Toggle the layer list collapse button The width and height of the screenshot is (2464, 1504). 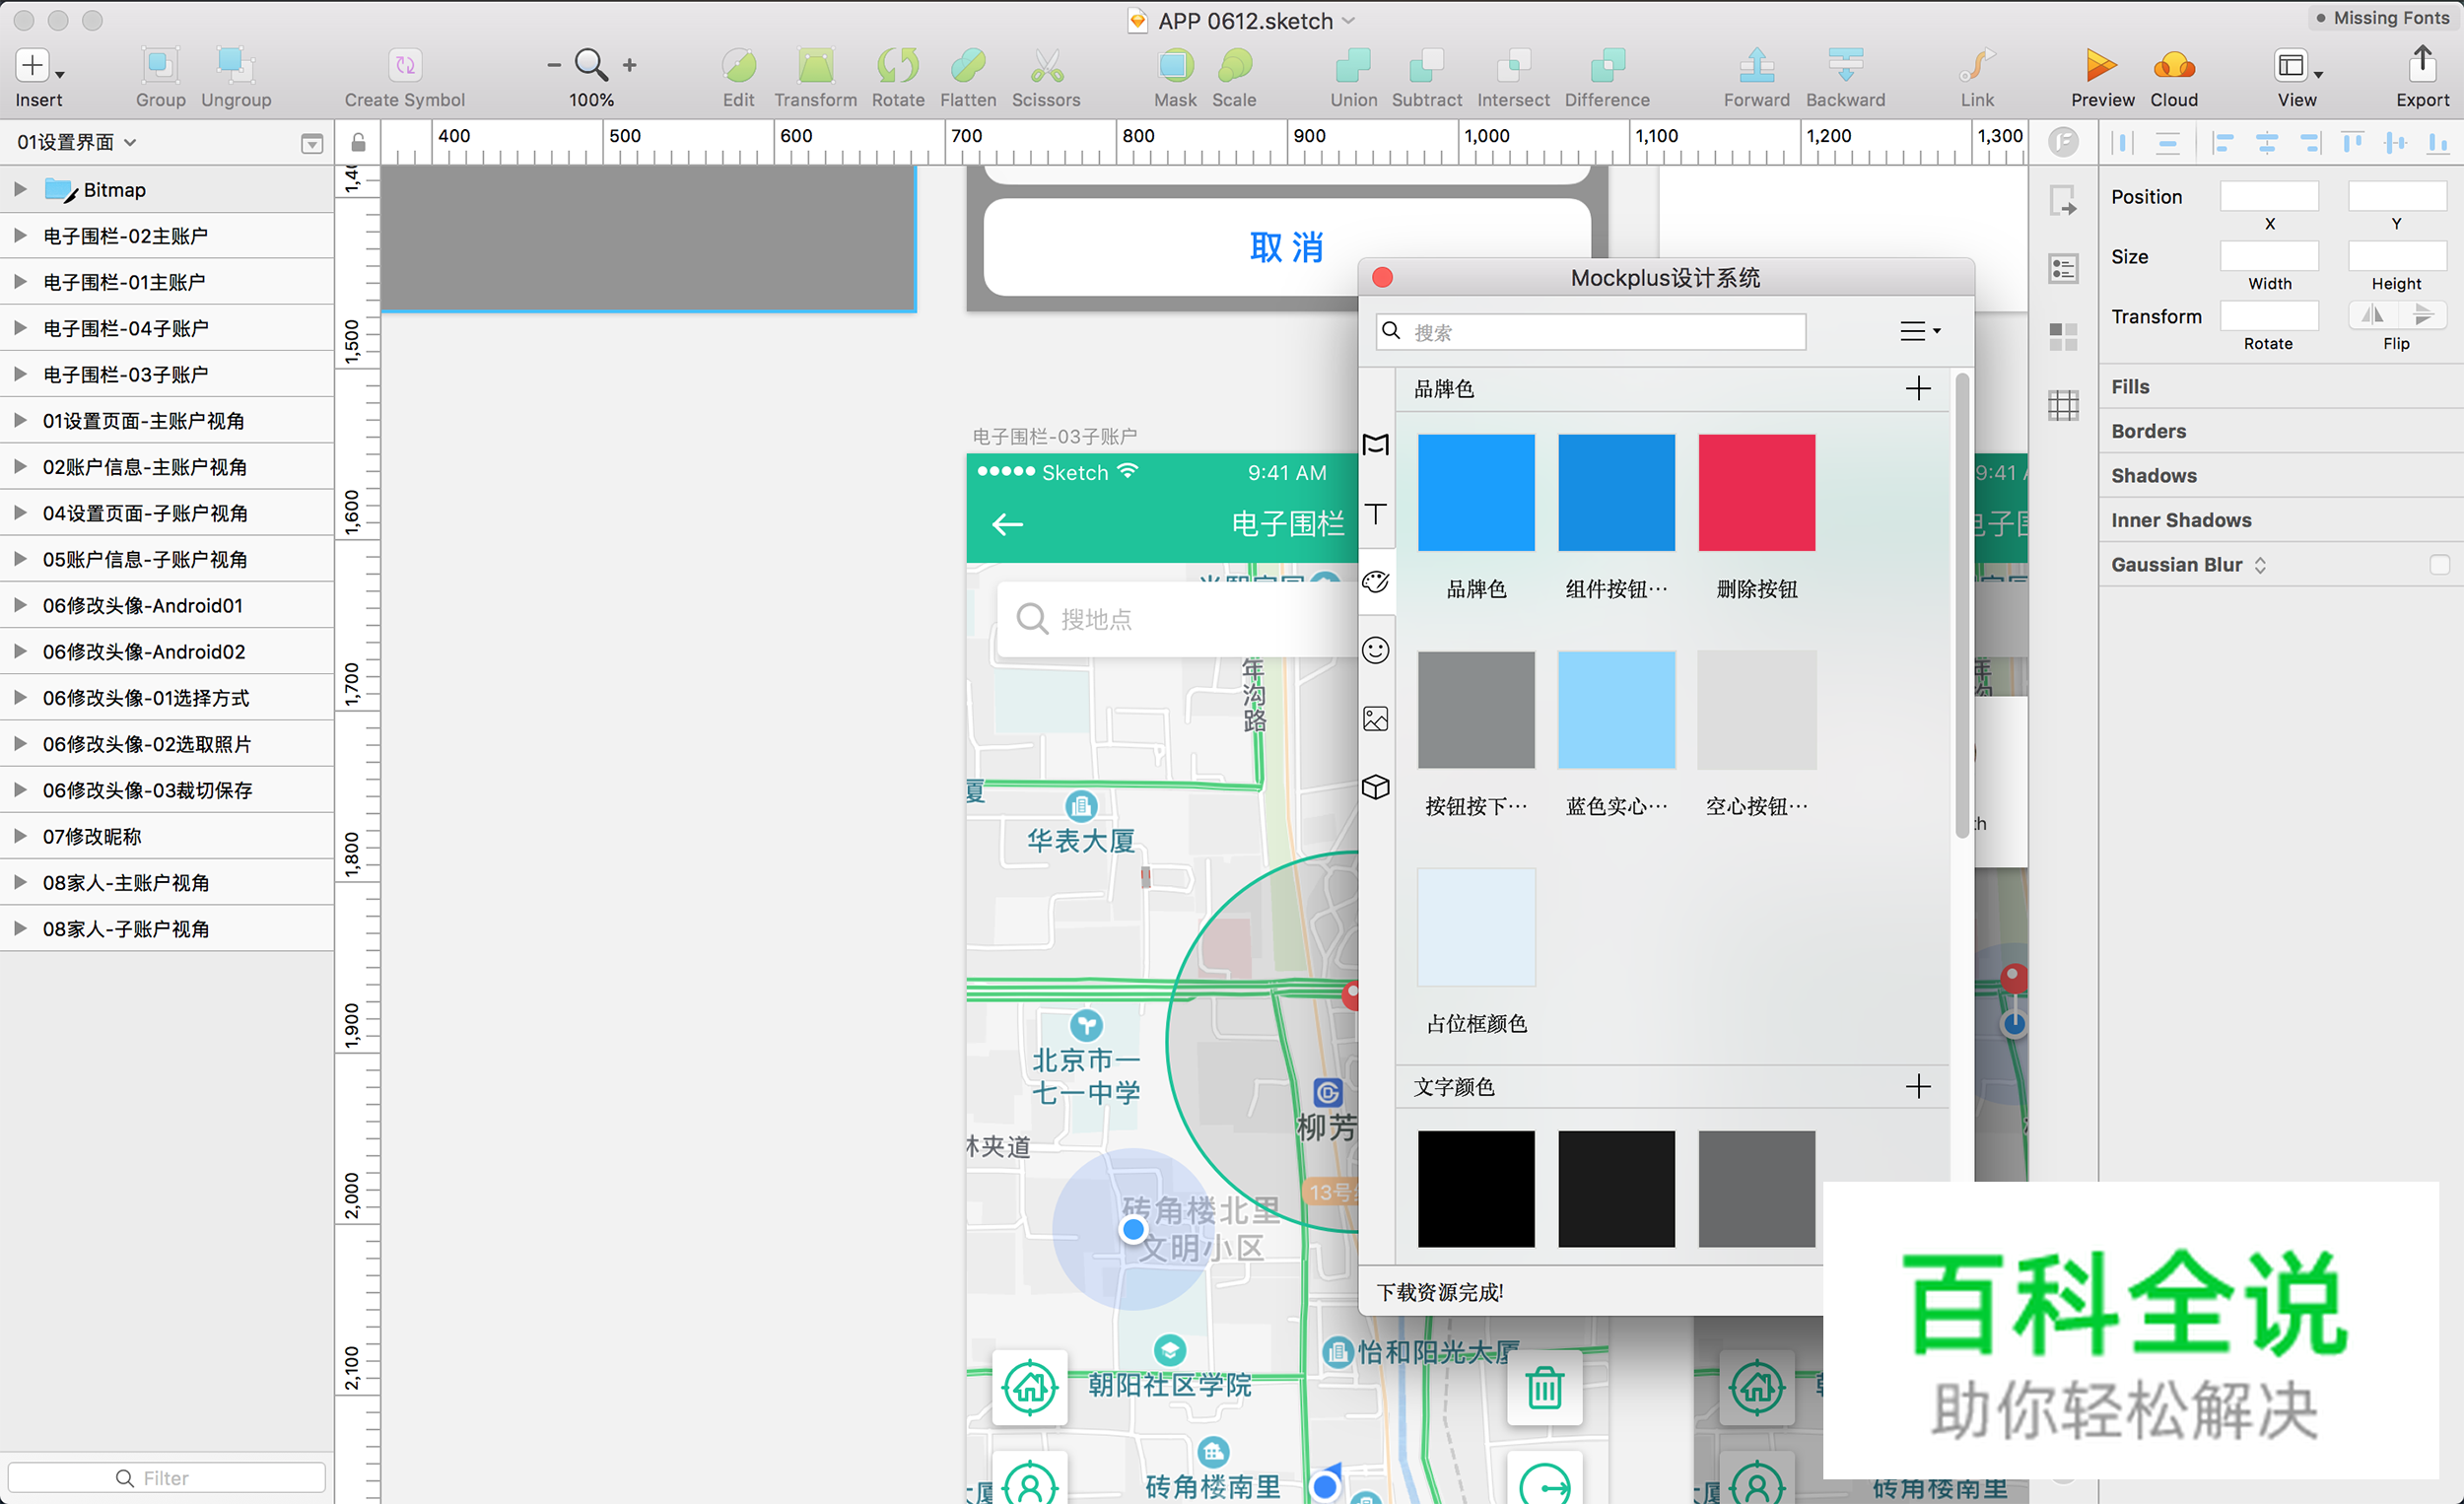[x=312, y=143]
